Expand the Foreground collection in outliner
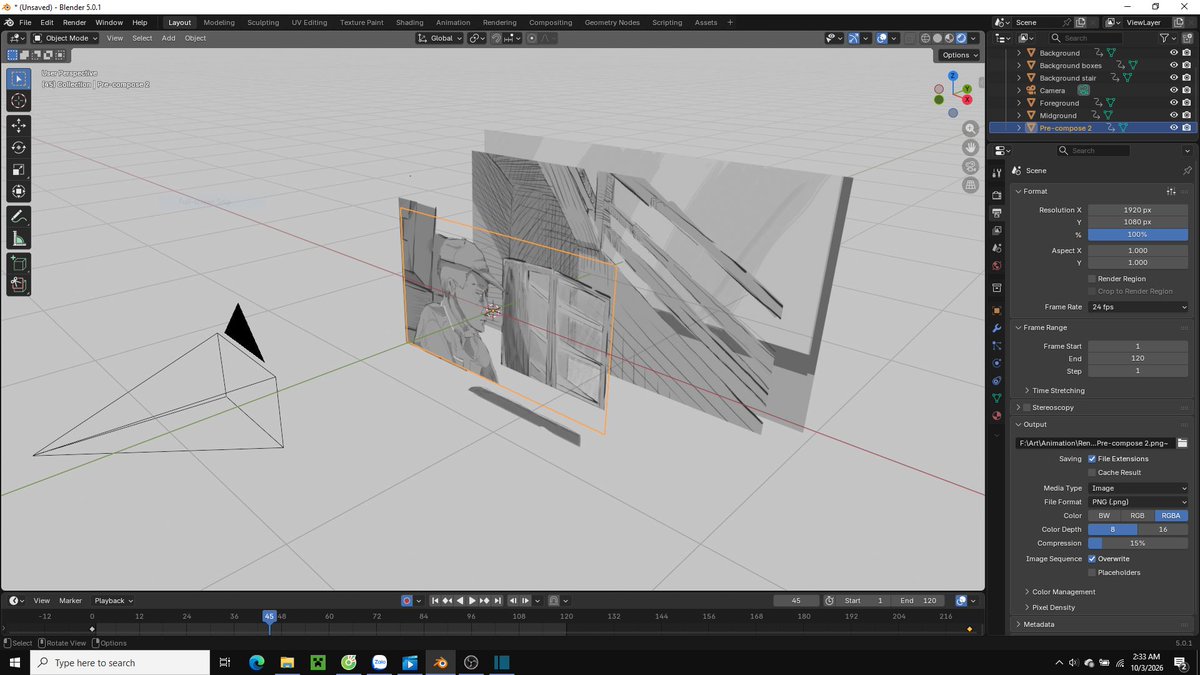This screenshot has width=1200, height=675. click(x=1019, y=103)
